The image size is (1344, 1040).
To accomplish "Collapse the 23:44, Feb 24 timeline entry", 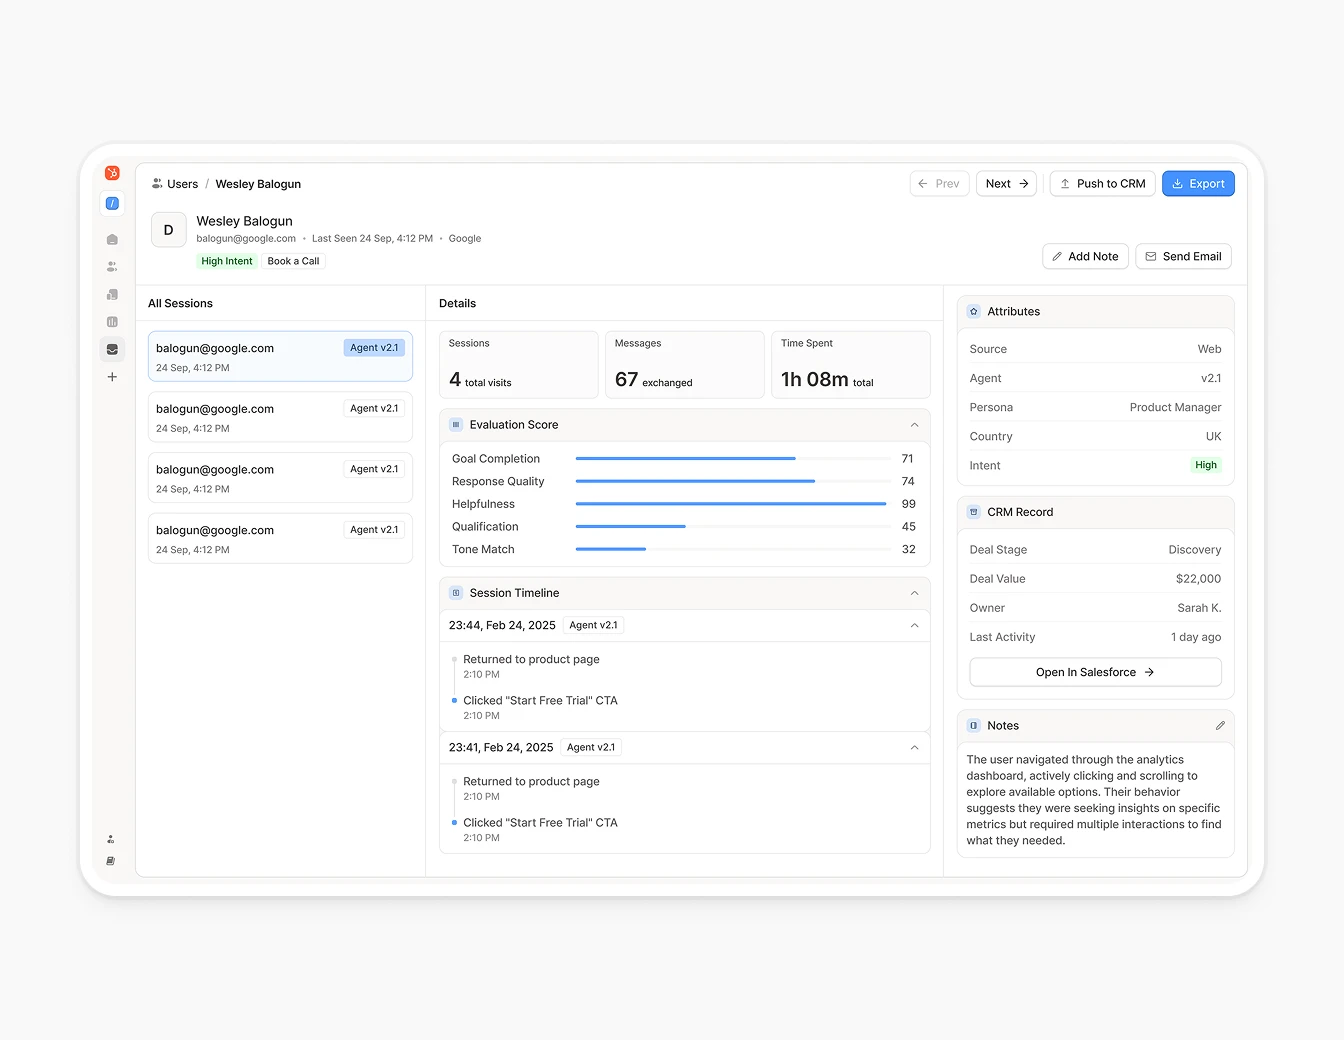I will (914, 626).
